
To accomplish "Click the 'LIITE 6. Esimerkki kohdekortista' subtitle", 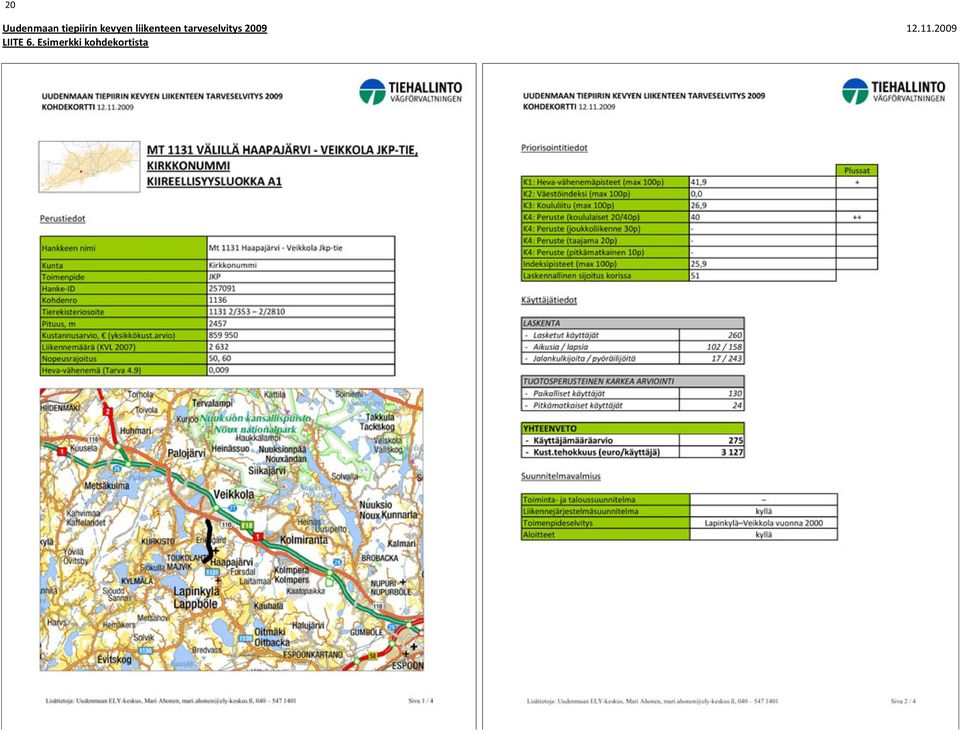I will pyautogui.click(x=75, y=42).
